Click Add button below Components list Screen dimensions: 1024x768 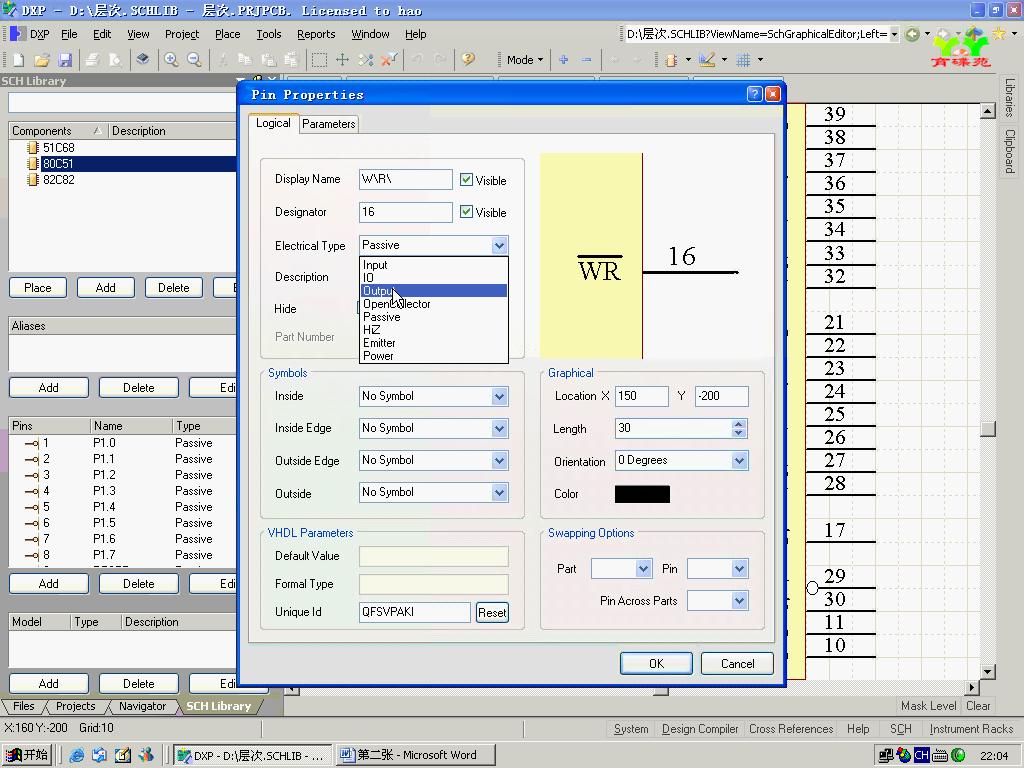(106, 288)
